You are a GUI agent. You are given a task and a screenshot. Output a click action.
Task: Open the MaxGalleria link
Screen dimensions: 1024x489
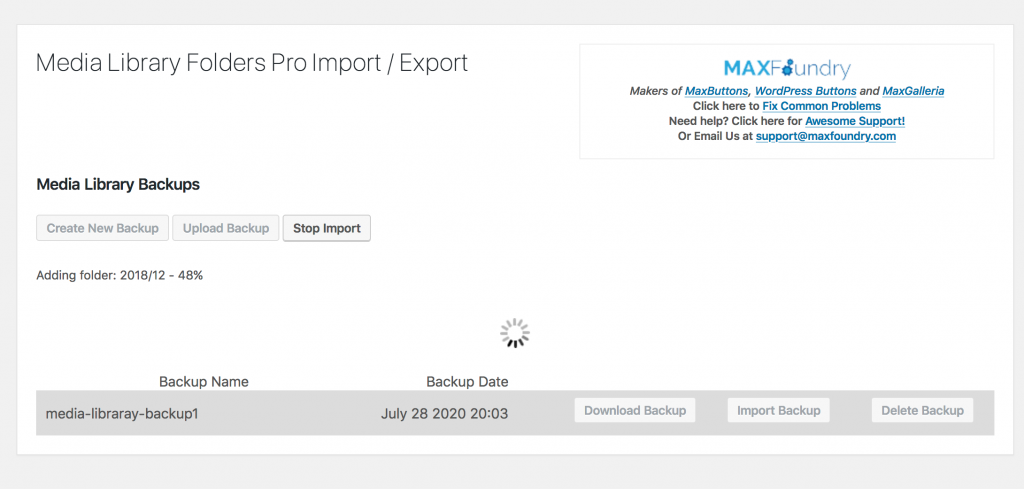tap(913, 91)
